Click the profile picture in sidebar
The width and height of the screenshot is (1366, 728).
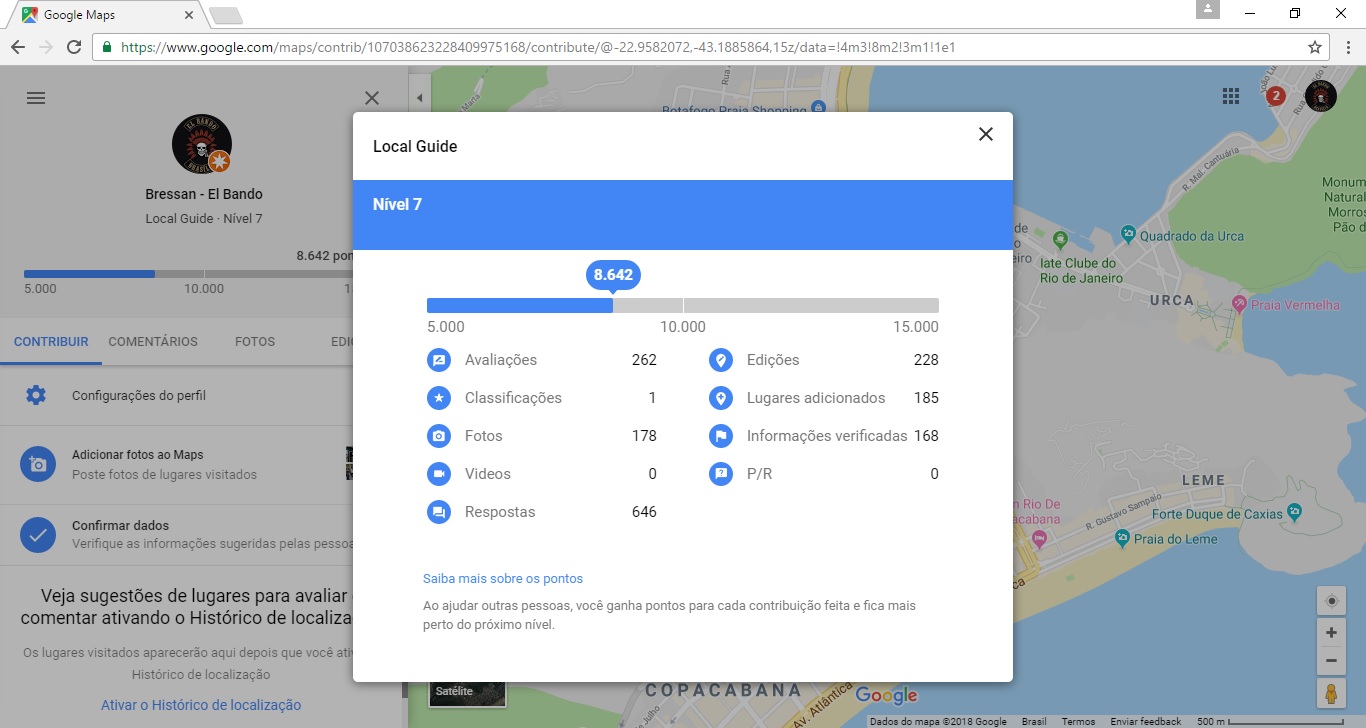tap(202, 144)
